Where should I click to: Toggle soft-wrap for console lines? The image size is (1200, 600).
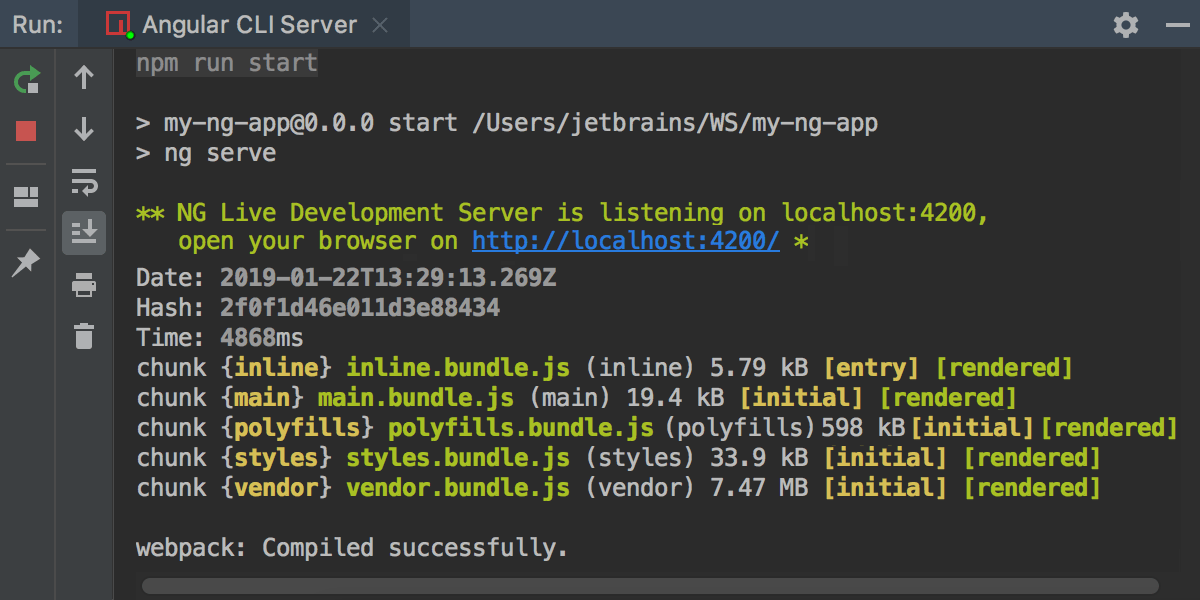click(84, 183)
